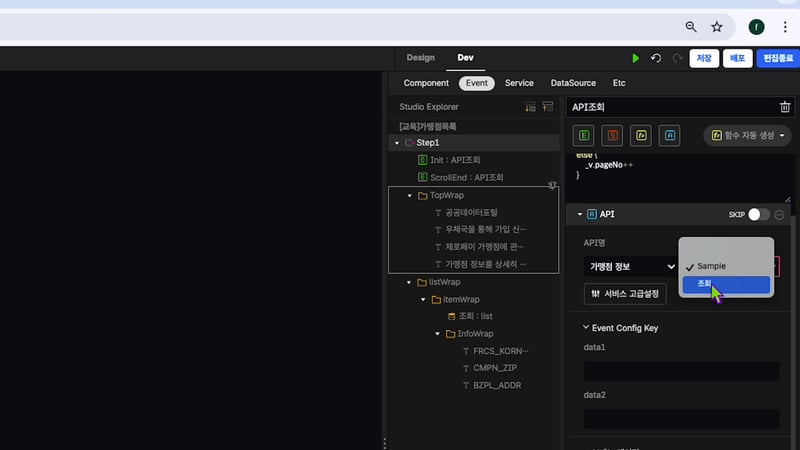The width and height of the screenshot is (800, 450).
Task: Collapse the InfoWrap folder
Action: (x=438, y=334)
